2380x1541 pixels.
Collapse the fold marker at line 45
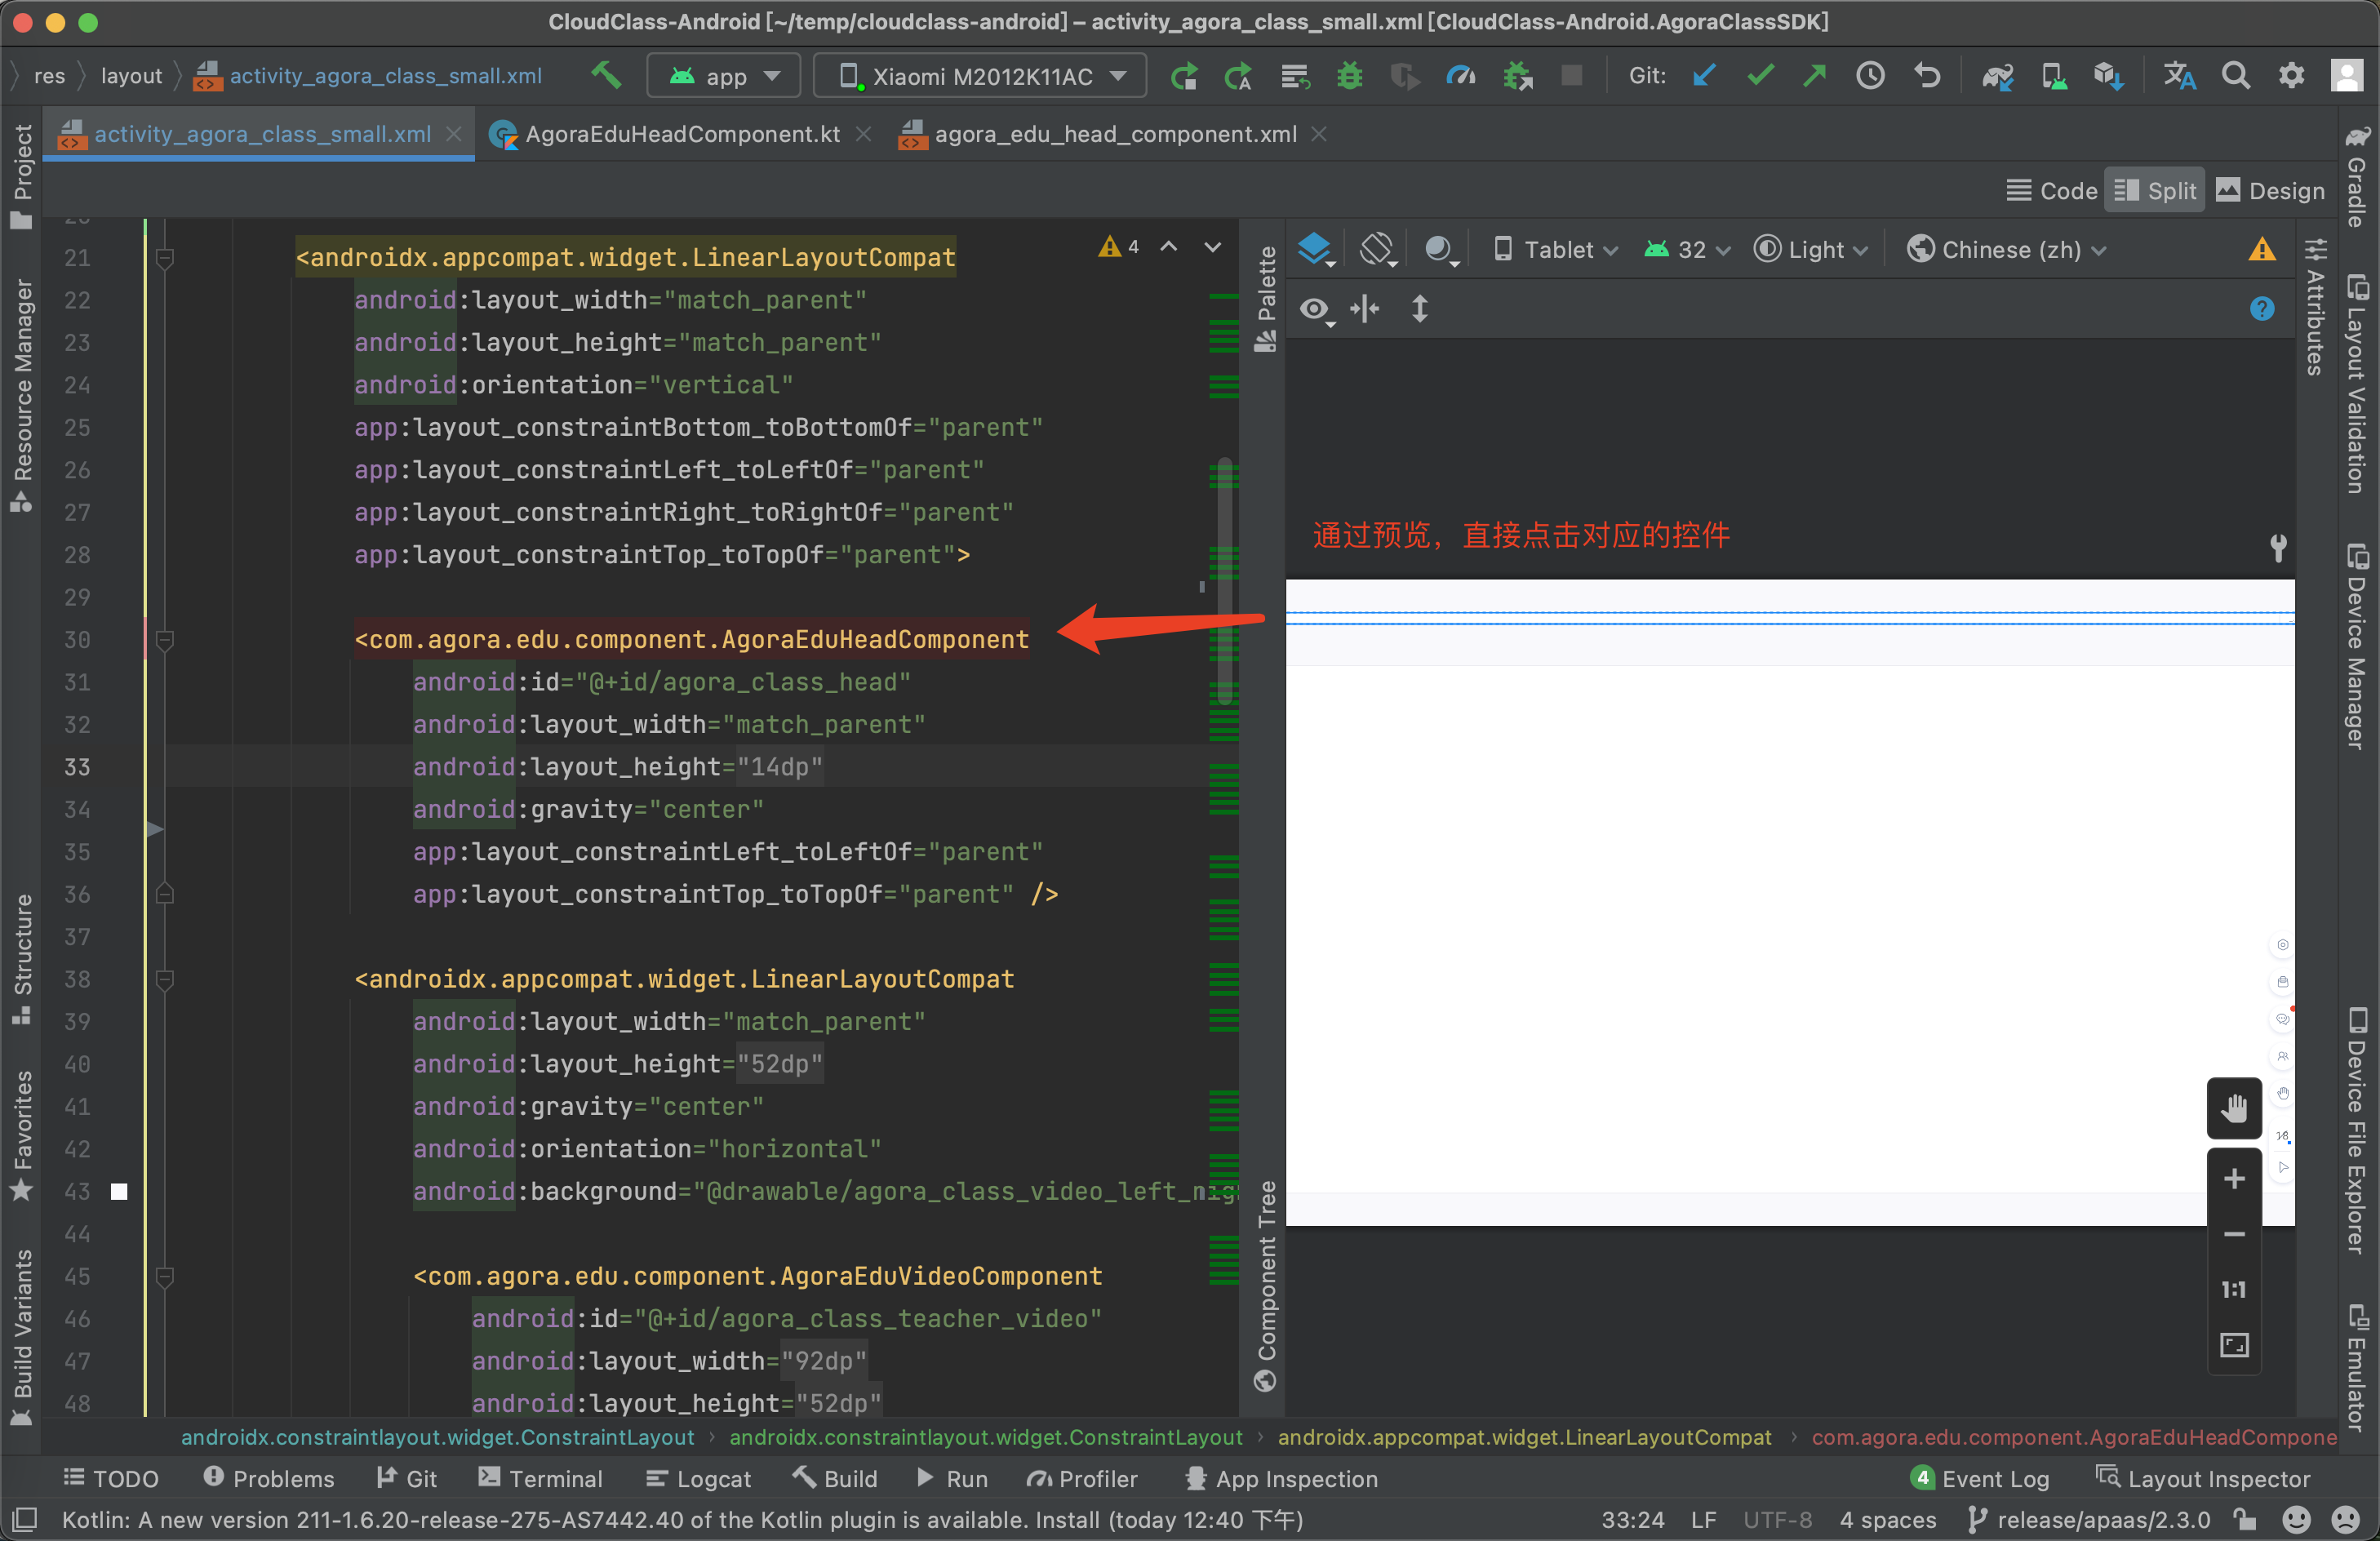[165, 1277]
